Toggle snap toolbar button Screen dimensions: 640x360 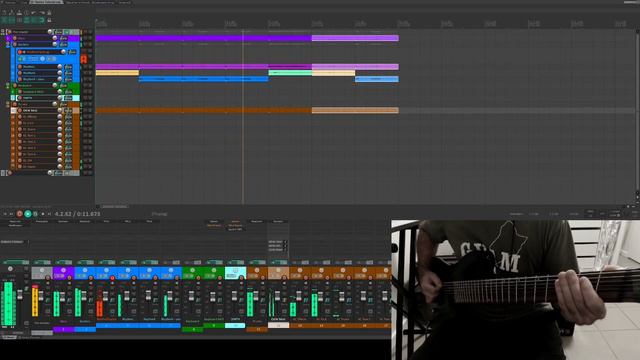coord(42,20)
